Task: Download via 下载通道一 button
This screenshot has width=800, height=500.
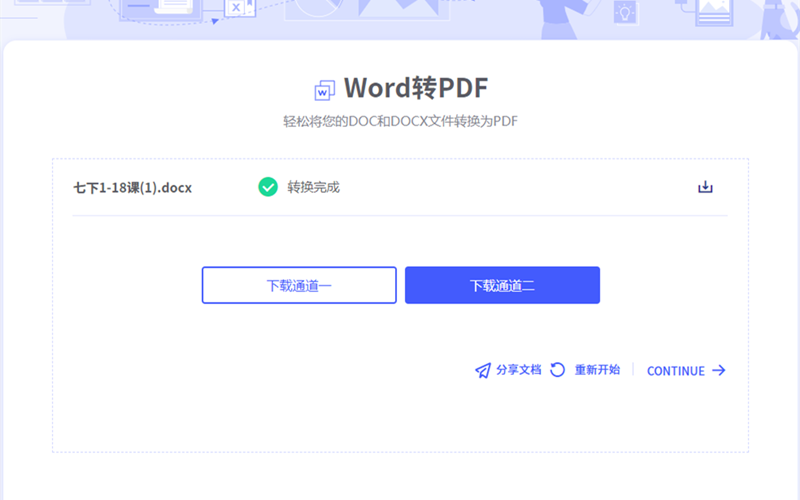Action: [x=299, y=285]
